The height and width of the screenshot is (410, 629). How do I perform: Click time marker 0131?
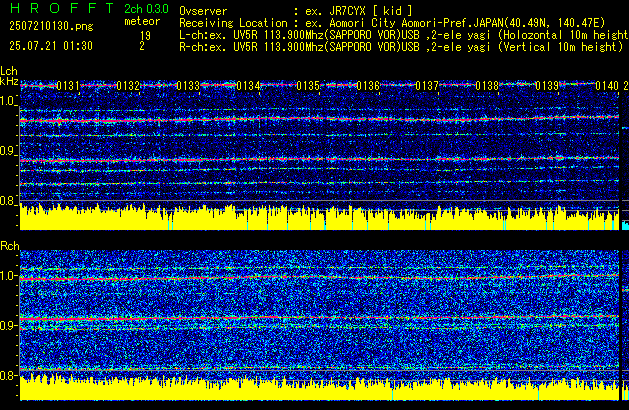68,85
